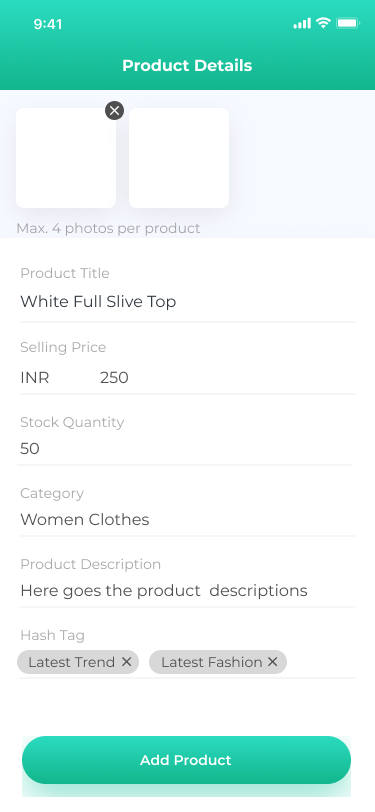Select the second product photo thumbnail

pos(179,158)
